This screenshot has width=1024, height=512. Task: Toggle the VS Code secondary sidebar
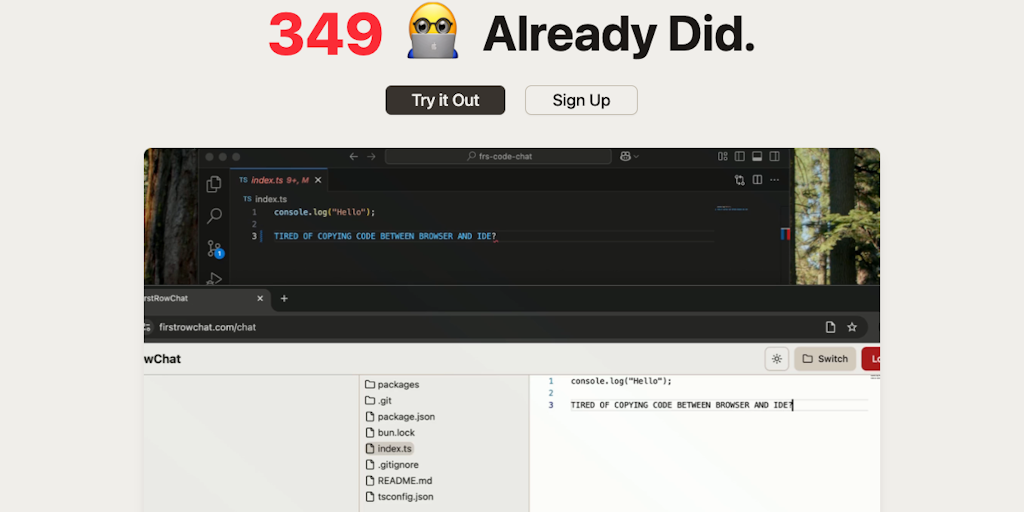[x=775, y=157]
